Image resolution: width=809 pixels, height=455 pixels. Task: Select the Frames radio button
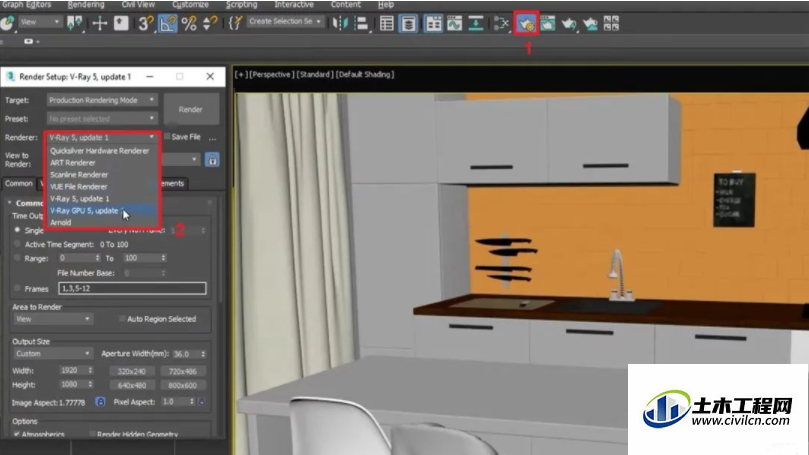click(x=17, y=288)
